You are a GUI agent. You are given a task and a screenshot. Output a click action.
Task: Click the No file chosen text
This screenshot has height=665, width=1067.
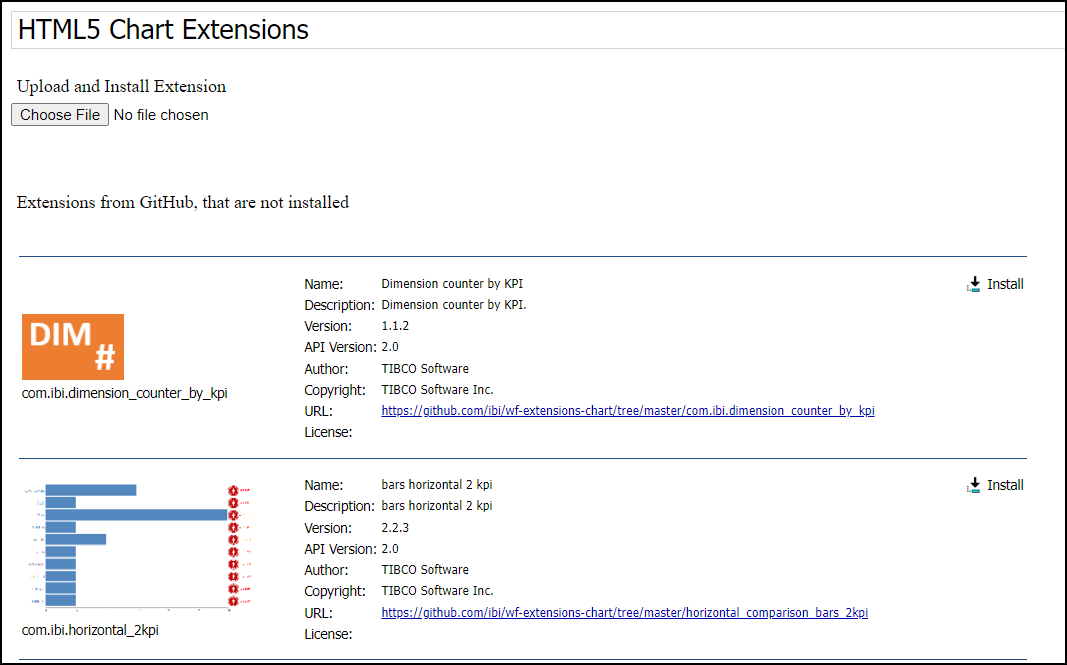[x=160, y=114]
